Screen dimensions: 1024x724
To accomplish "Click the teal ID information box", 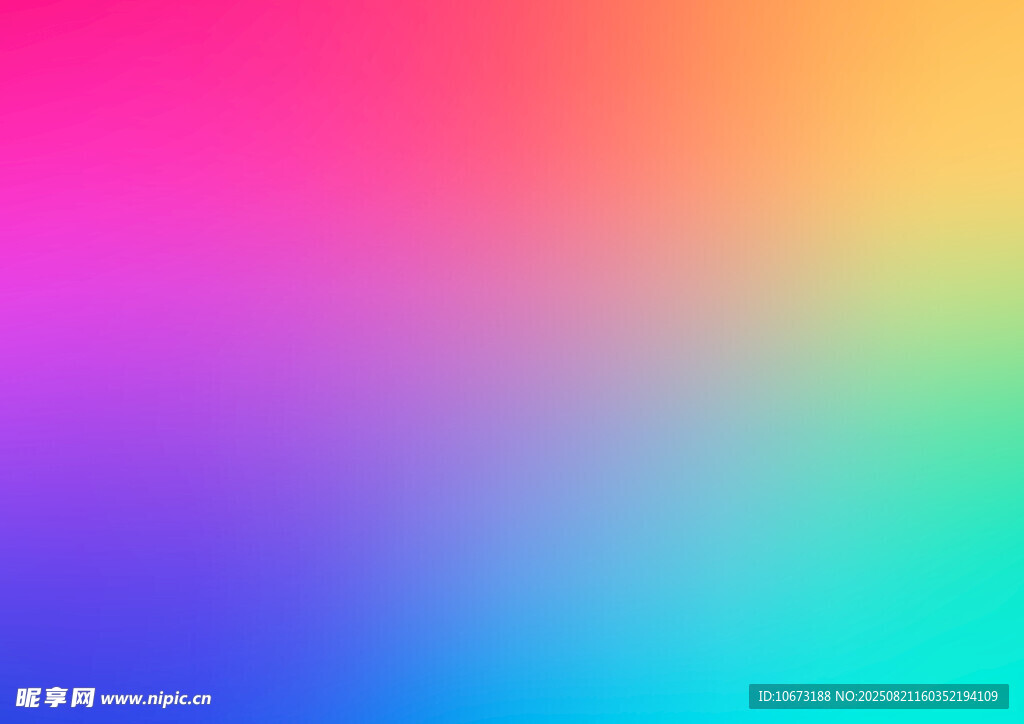I will pyautogui.click(x=878, y=696).
